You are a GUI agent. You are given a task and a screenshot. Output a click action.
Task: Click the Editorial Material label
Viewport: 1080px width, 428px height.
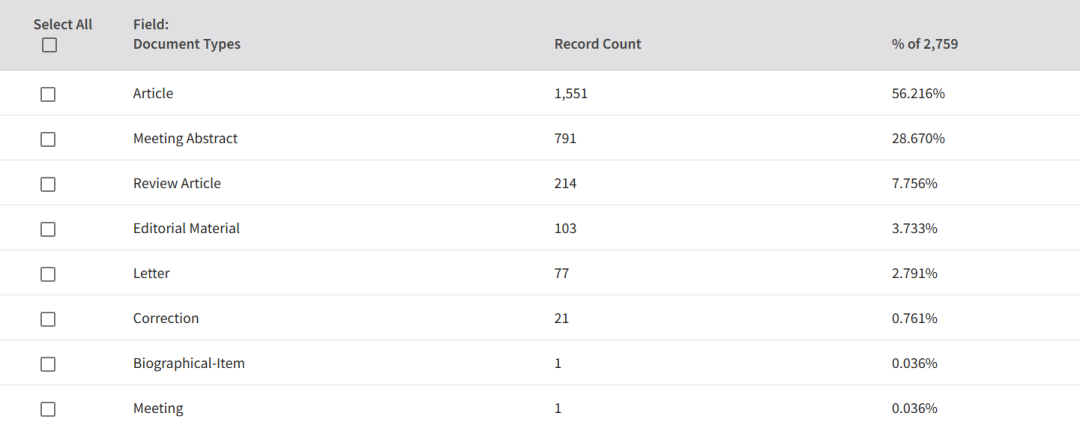point(186,228)
